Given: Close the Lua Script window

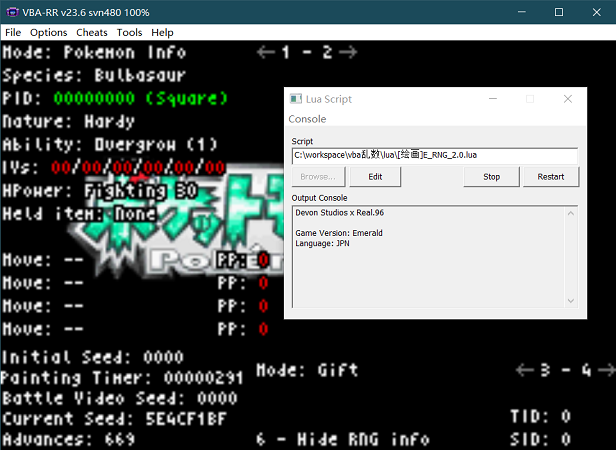Looking at the screenshot, I should coord(568,99).
